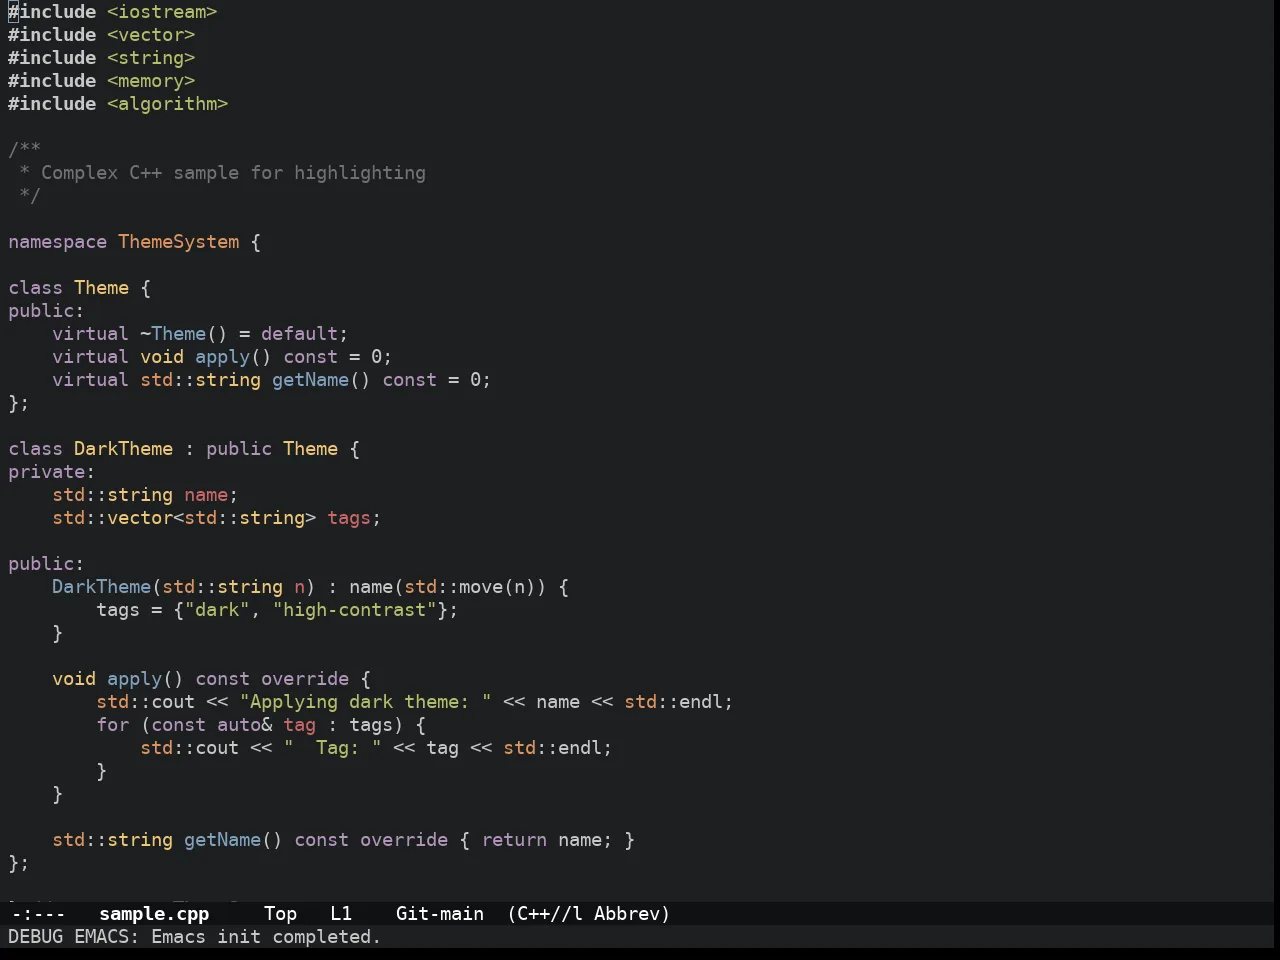Click the 'return' keyword in getName()
This screenshot has height=960, width=1280.
(x=514, y=840)
